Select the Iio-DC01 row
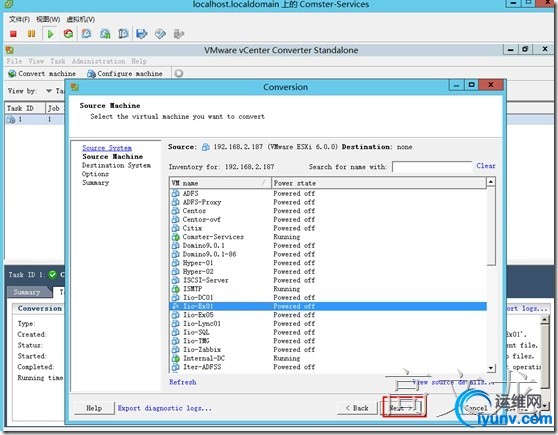The width and height of the screenshot is (558, 435). click(328, 297)
